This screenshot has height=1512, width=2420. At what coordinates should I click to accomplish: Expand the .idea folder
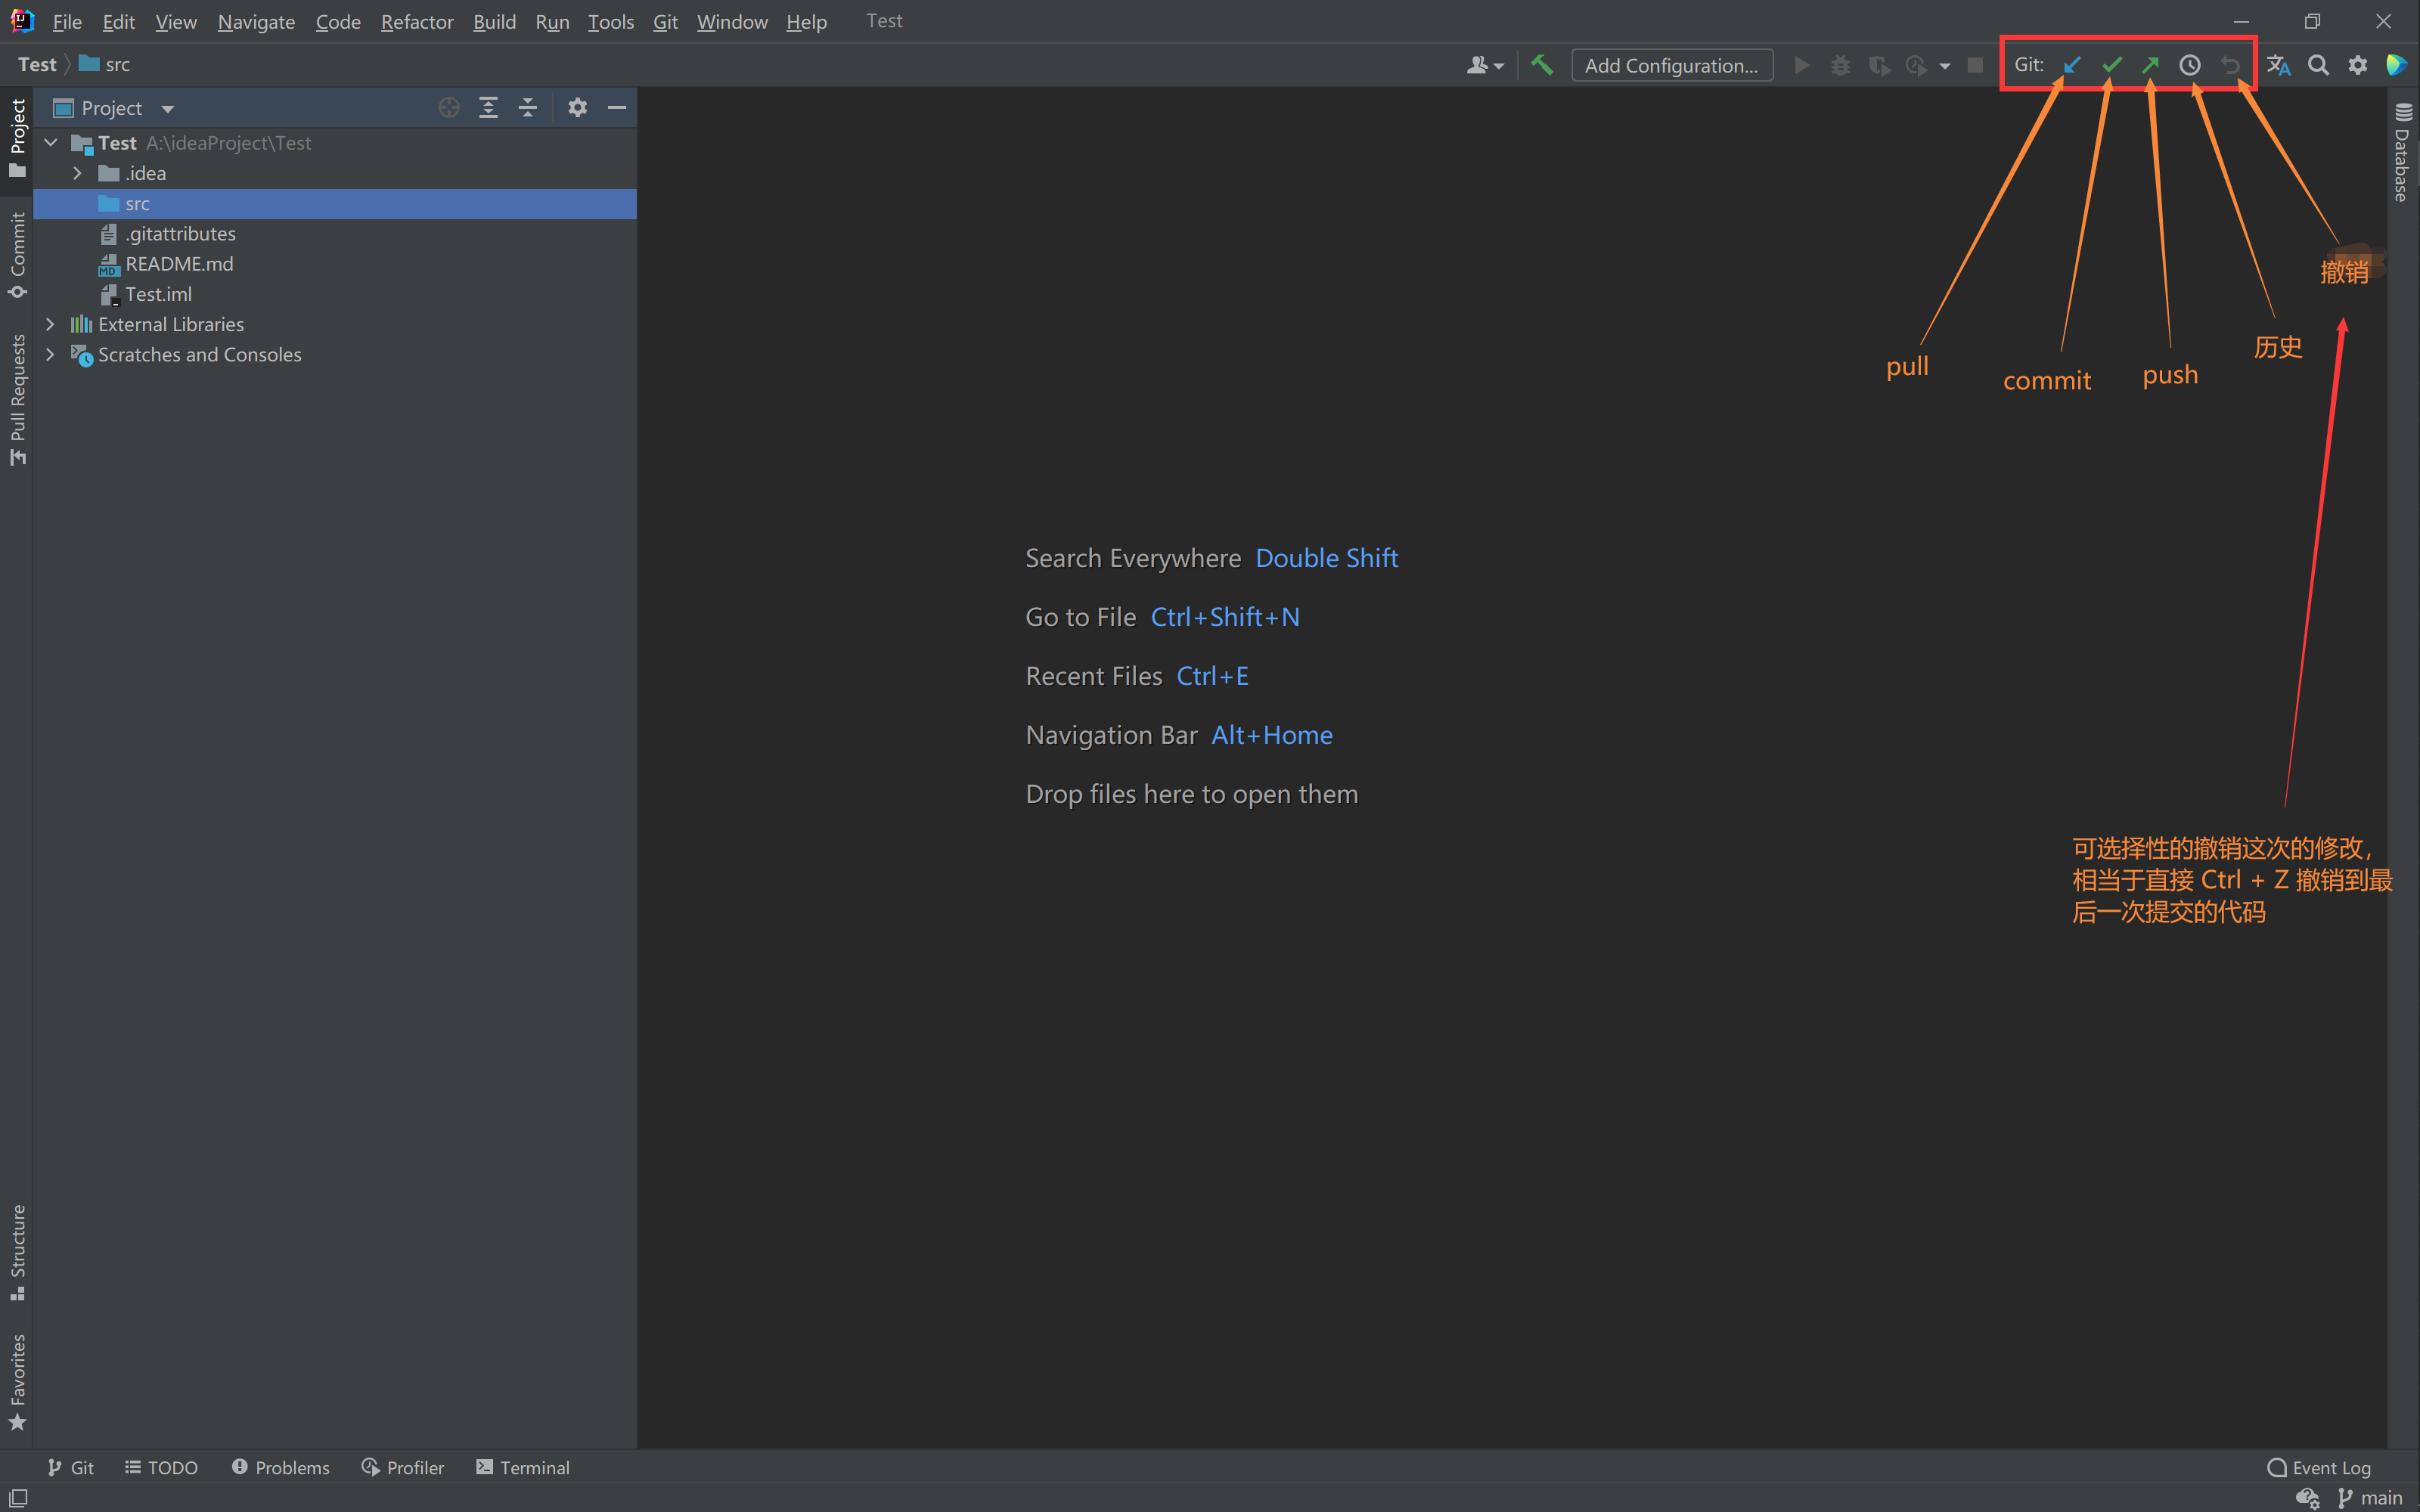click(x=77, y=173)
